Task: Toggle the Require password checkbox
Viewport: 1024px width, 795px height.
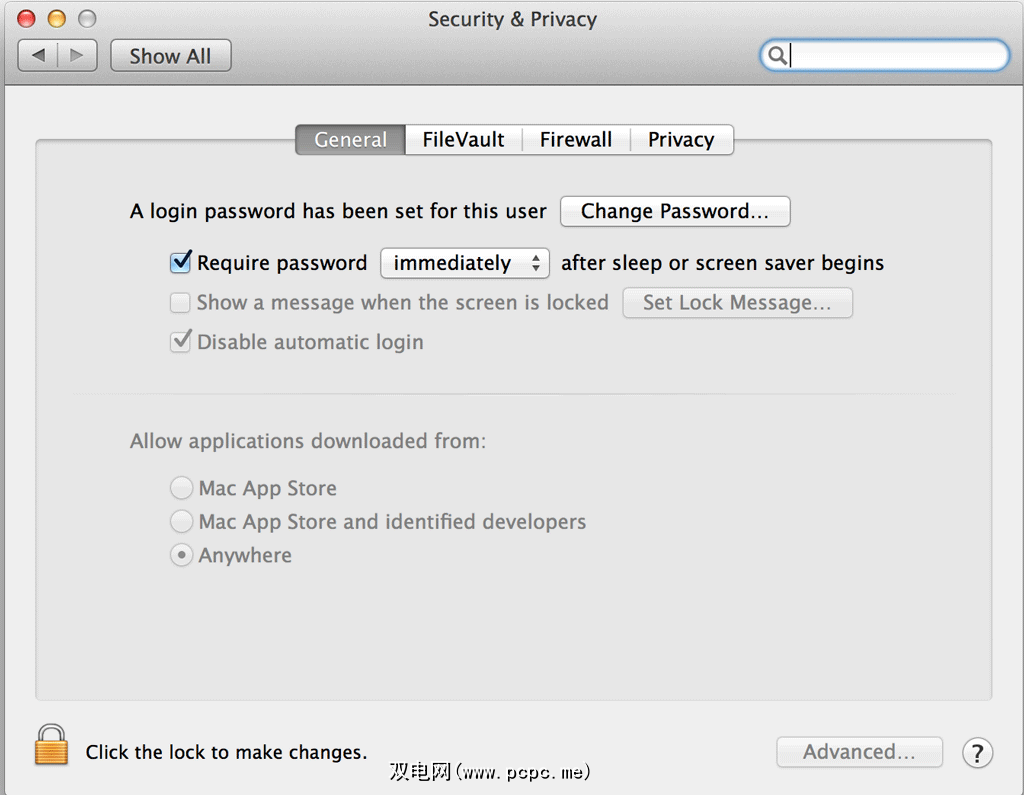Action: (x=181, y=263)
